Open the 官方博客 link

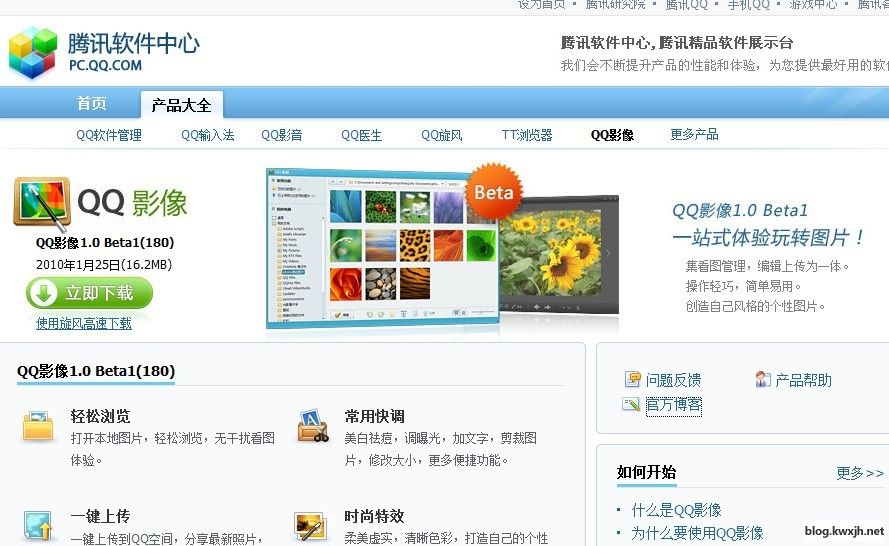click(674, 405)
